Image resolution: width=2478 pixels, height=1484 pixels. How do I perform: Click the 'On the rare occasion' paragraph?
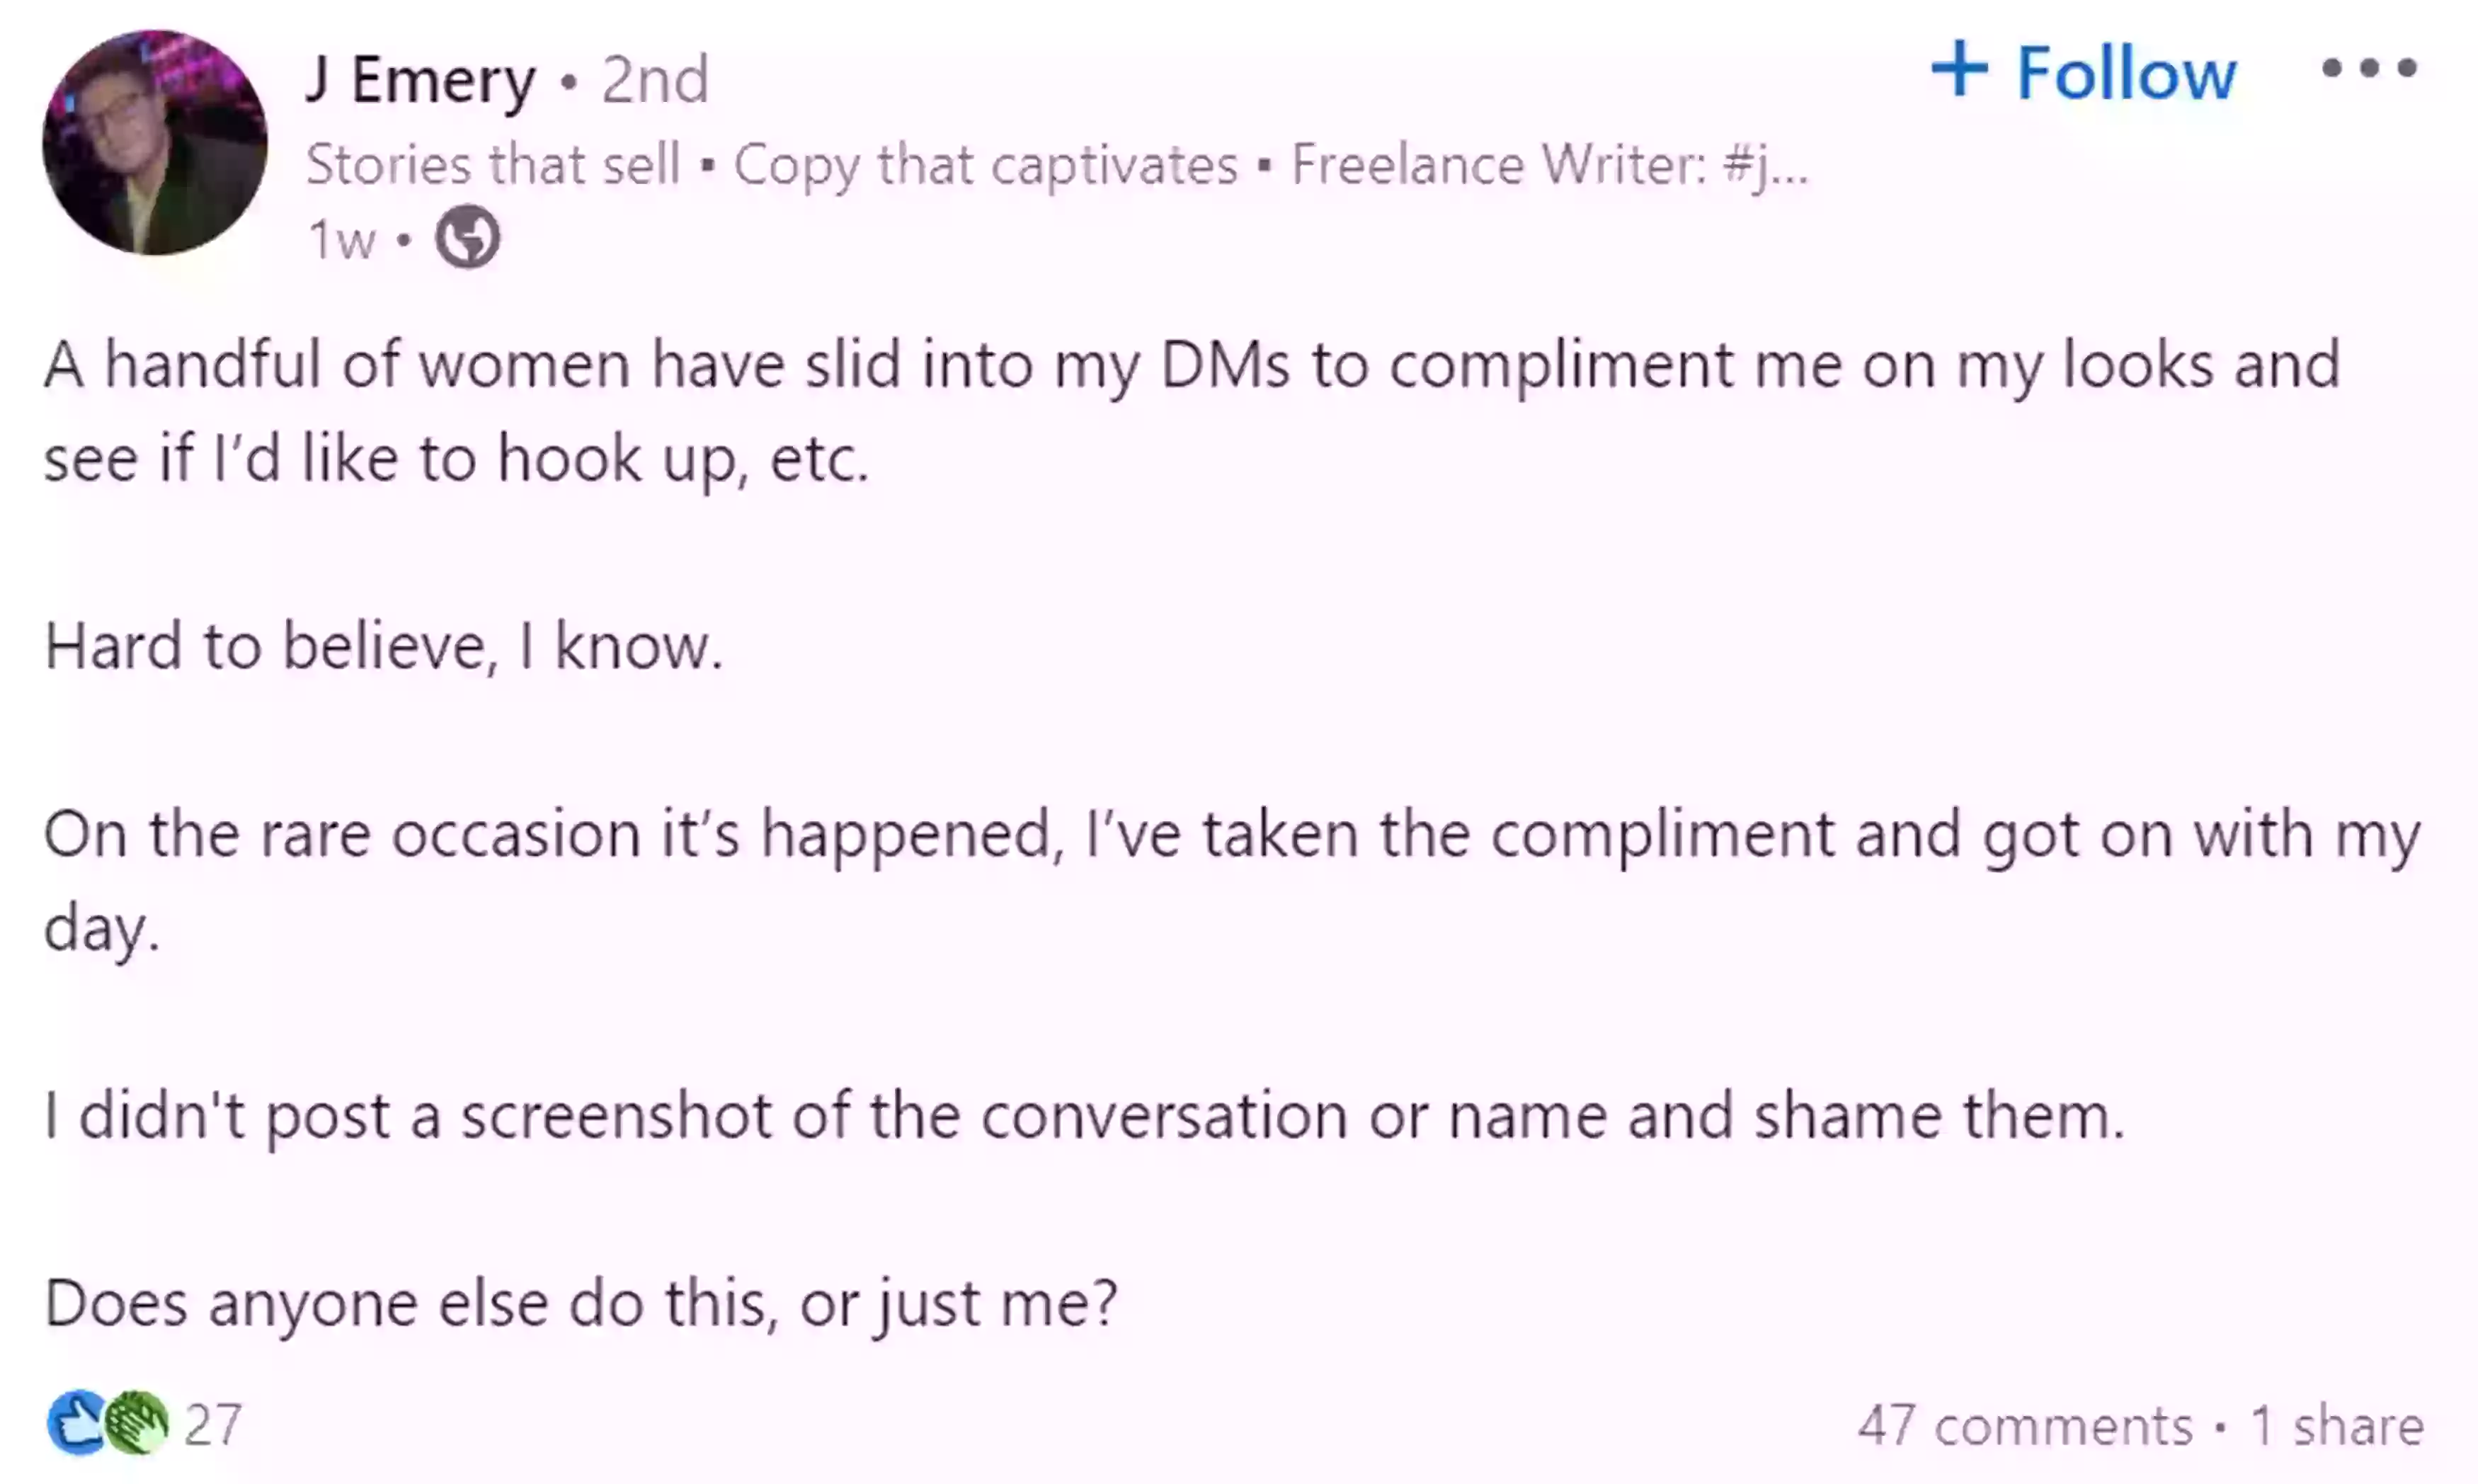pyautogui.click(x=1232, y=881)
